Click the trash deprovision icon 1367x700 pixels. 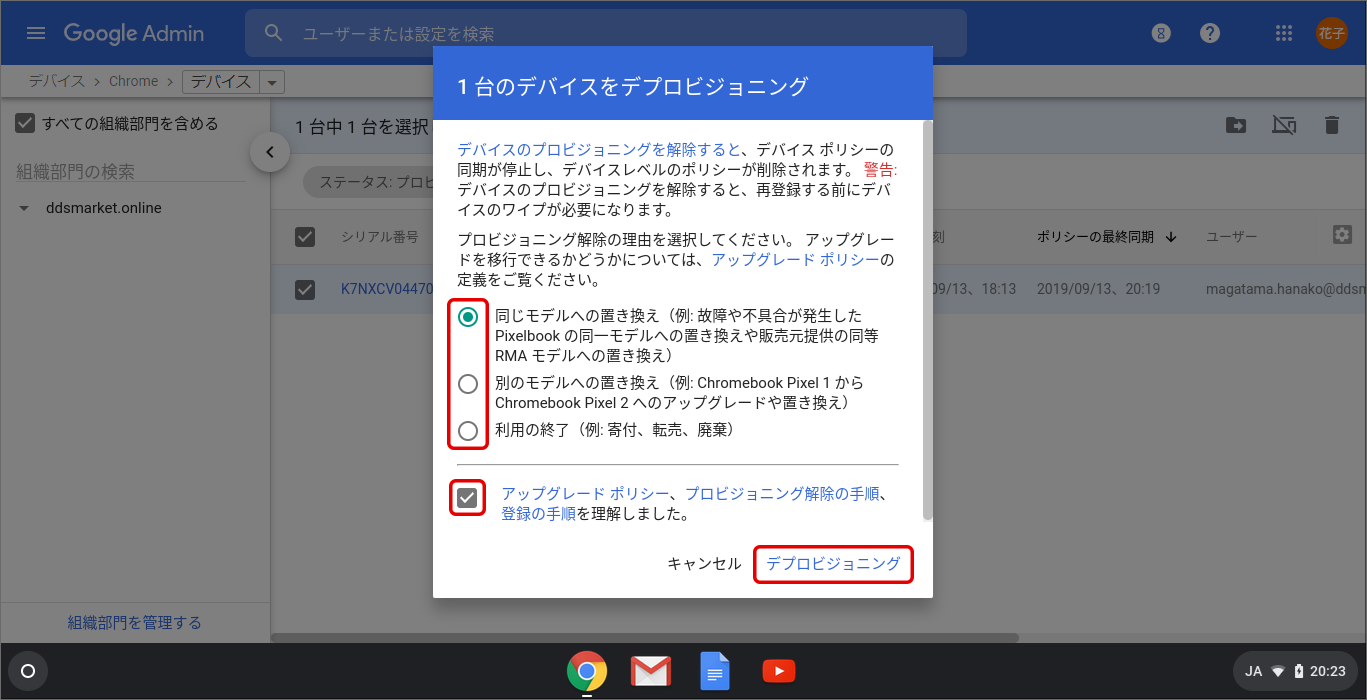pos(1331,125)
